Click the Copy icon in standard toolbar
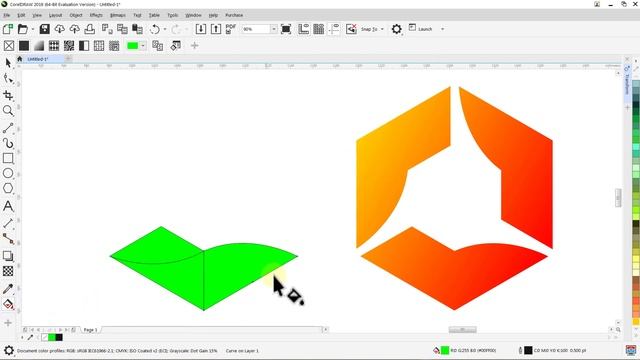Screen dimensions: 640x360 click(x=122, y=29)
